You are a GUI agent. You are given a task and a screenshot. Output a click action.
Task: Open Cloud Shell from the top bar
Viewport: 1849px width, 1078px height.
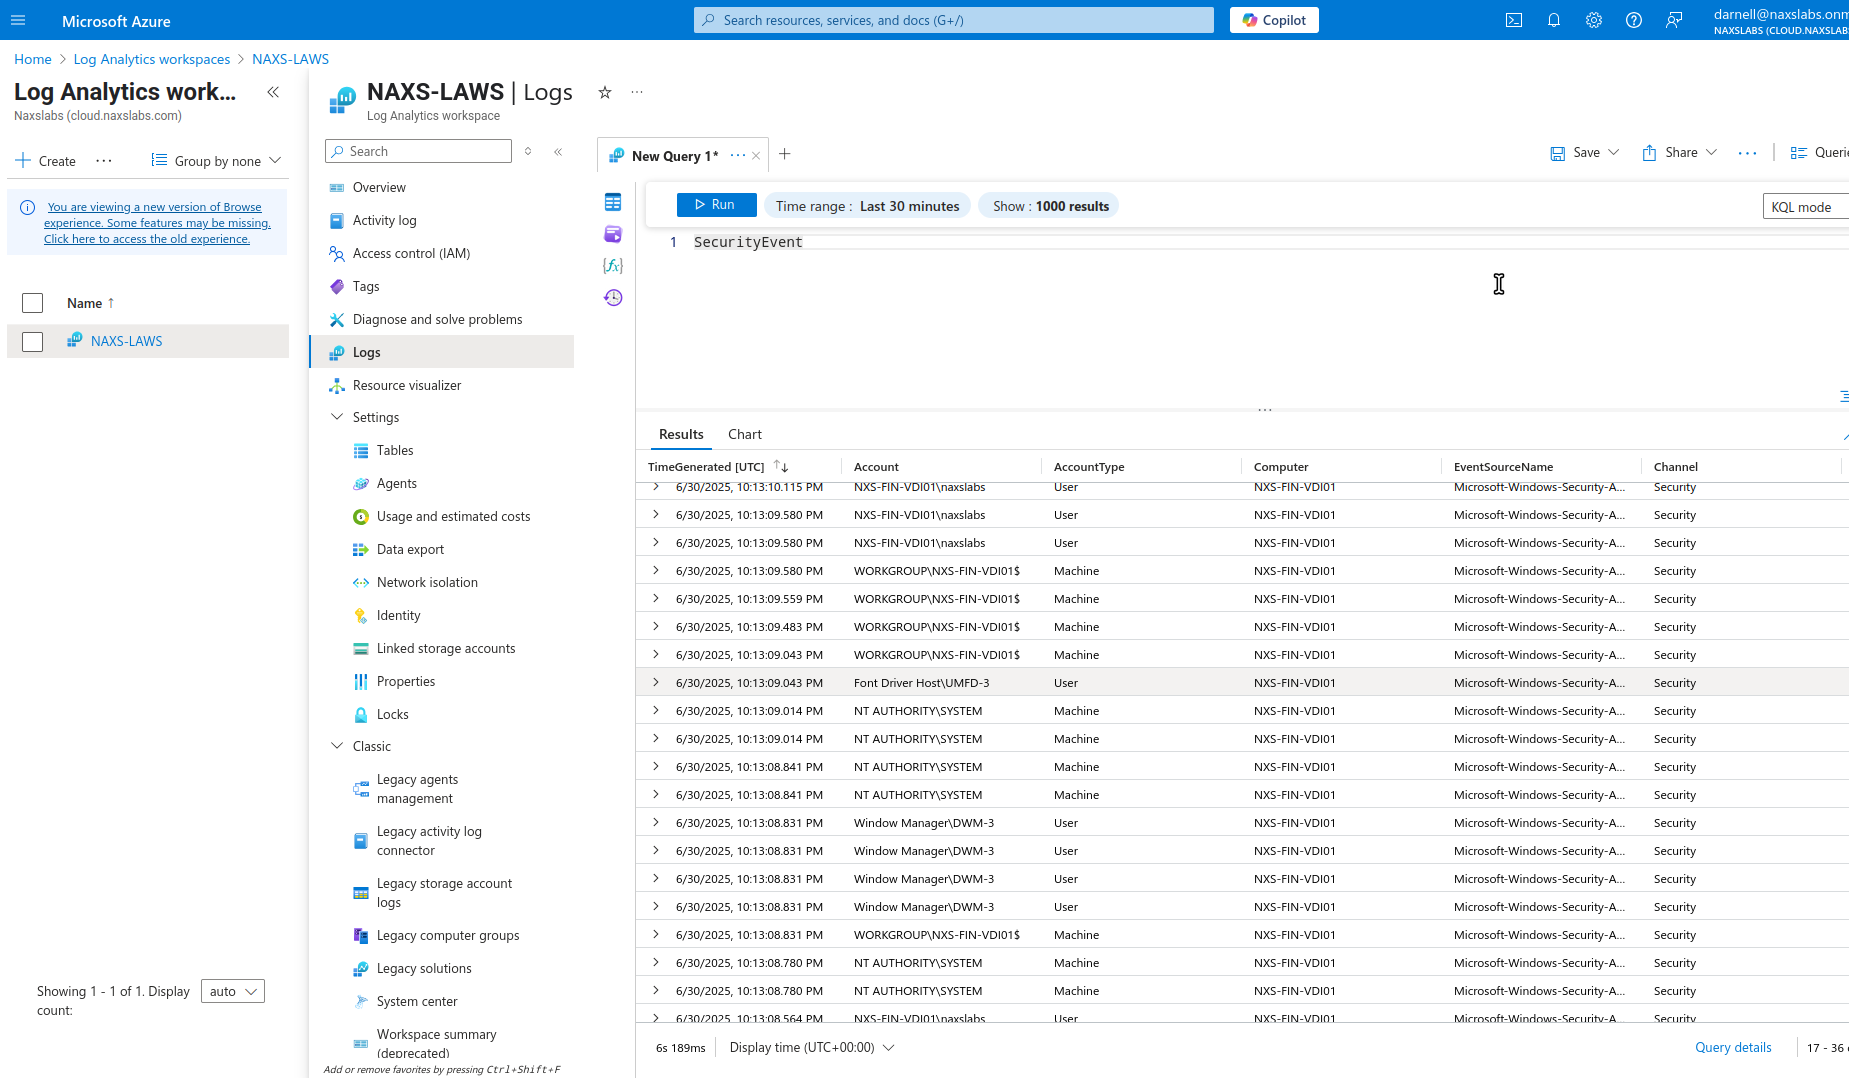[1514, 20]
